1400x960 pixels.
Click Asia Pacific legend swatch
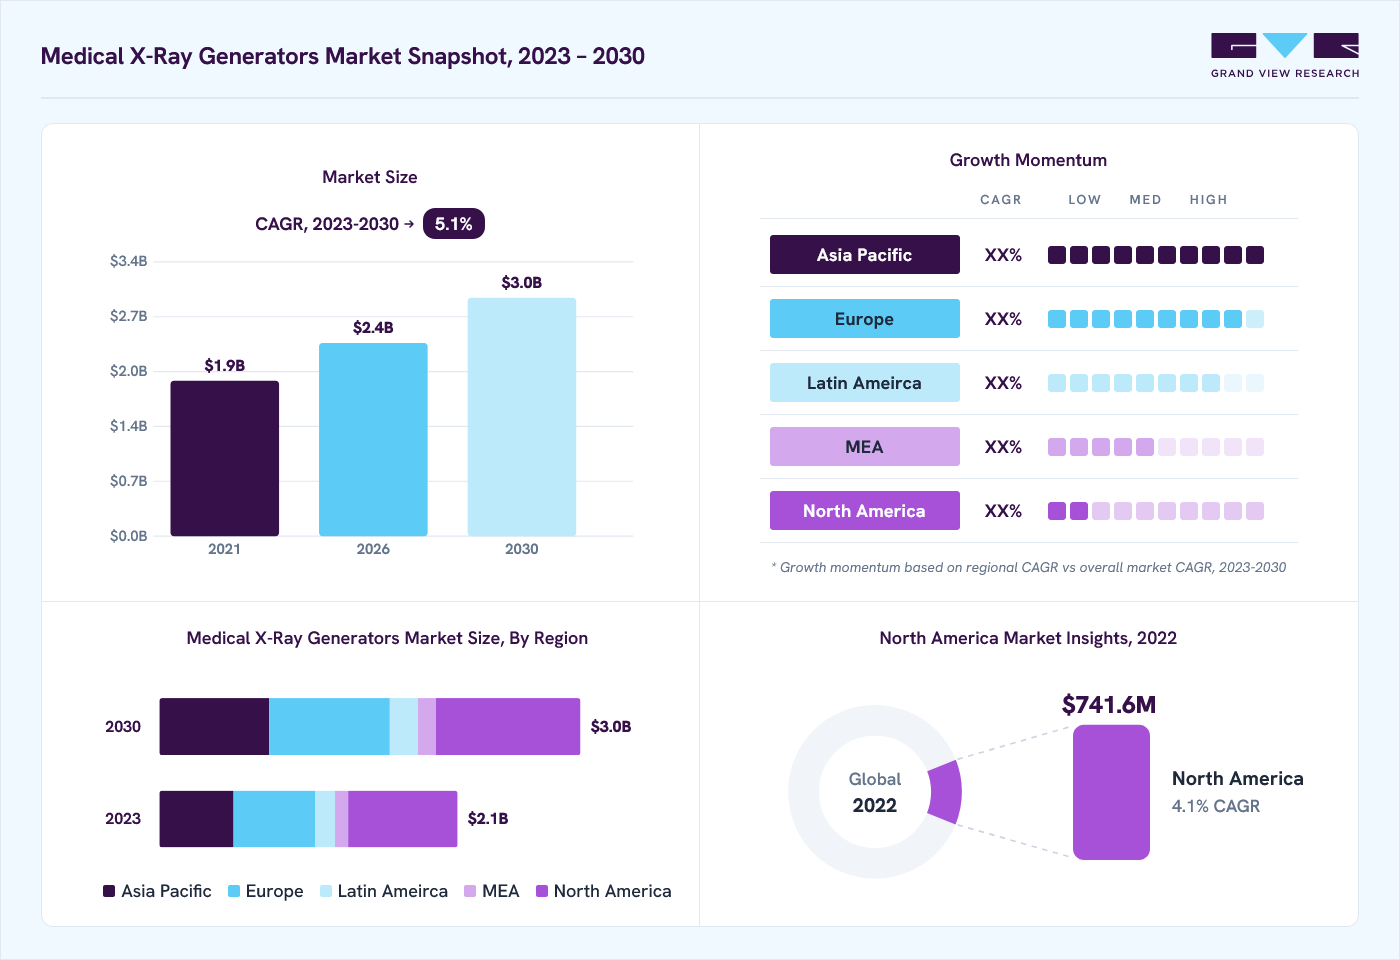(x=109, y=891)
